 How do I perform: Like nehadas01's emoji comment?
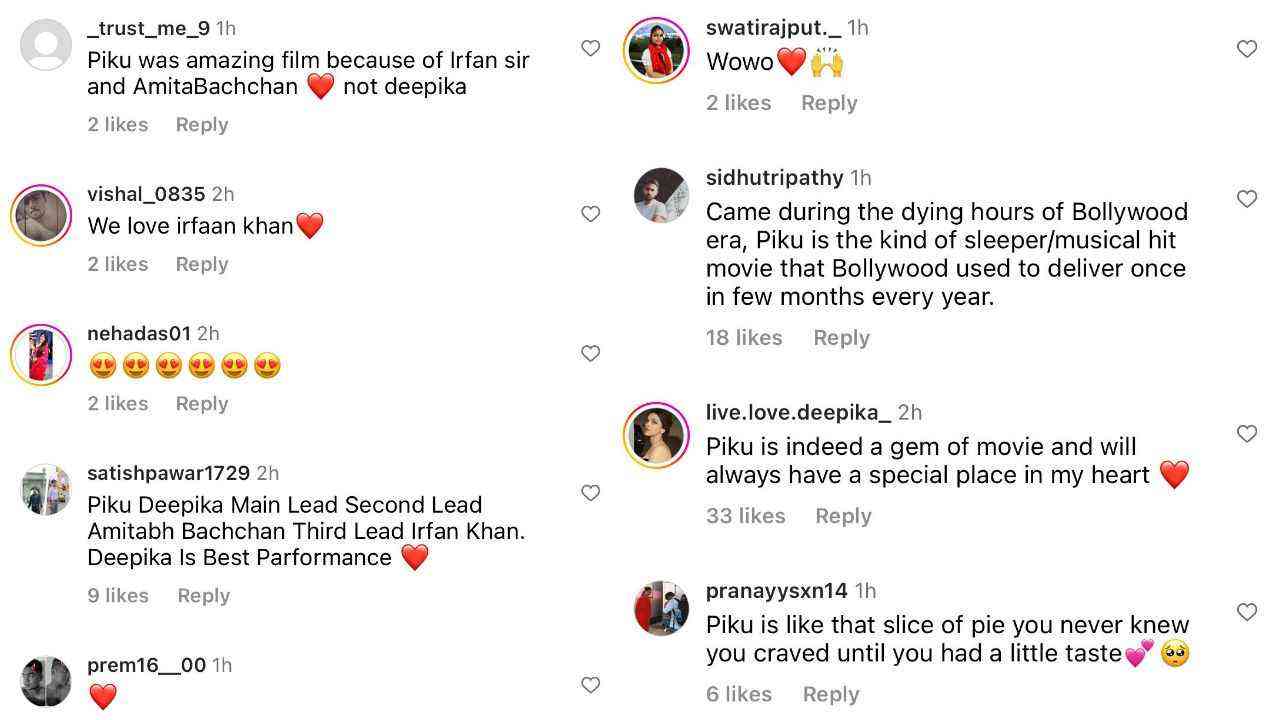[590, 353]
